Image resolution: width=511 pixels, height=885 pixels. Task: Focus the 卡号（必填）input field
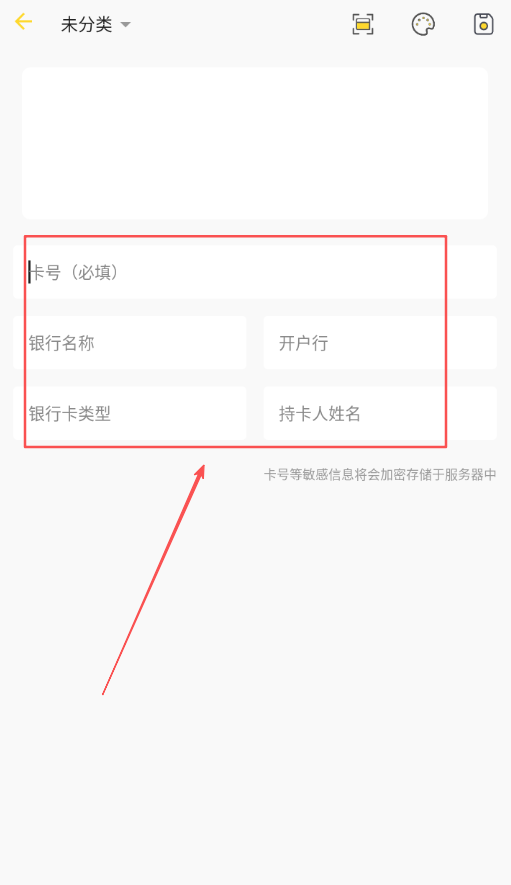tap(255, 272)
